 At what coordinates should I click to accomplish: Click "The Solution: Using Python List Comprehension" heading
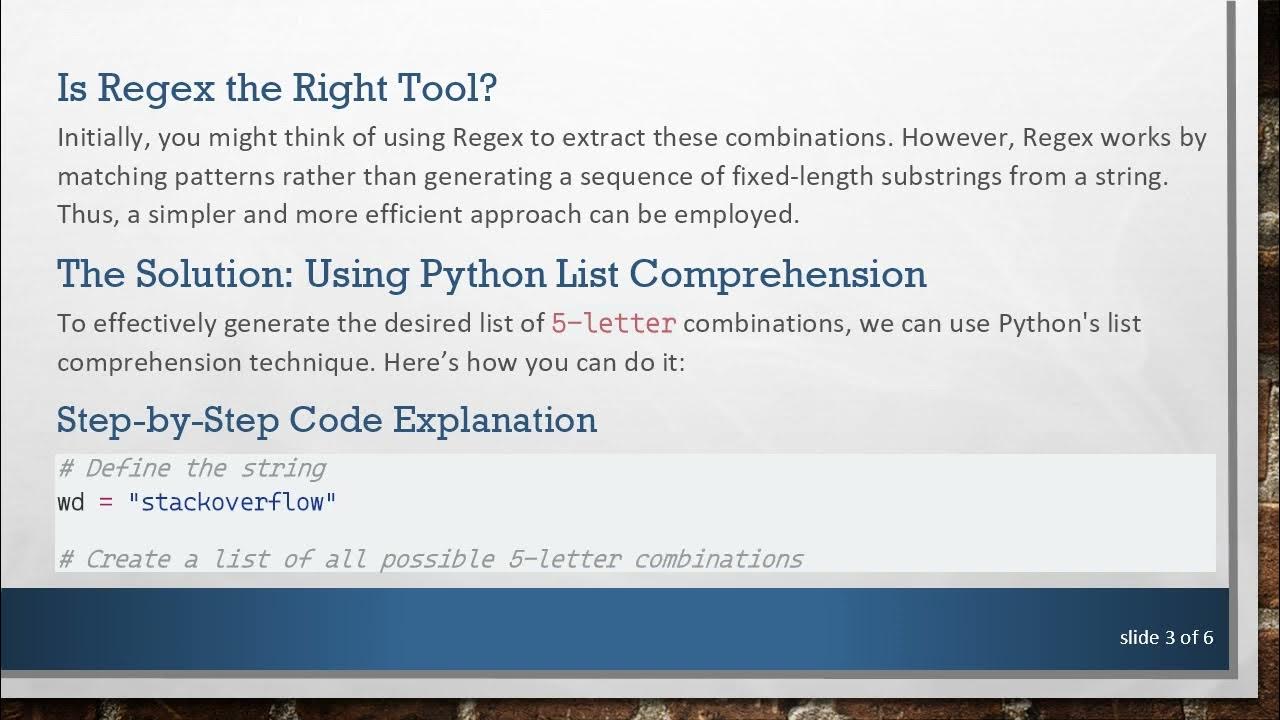coord(491,274)
